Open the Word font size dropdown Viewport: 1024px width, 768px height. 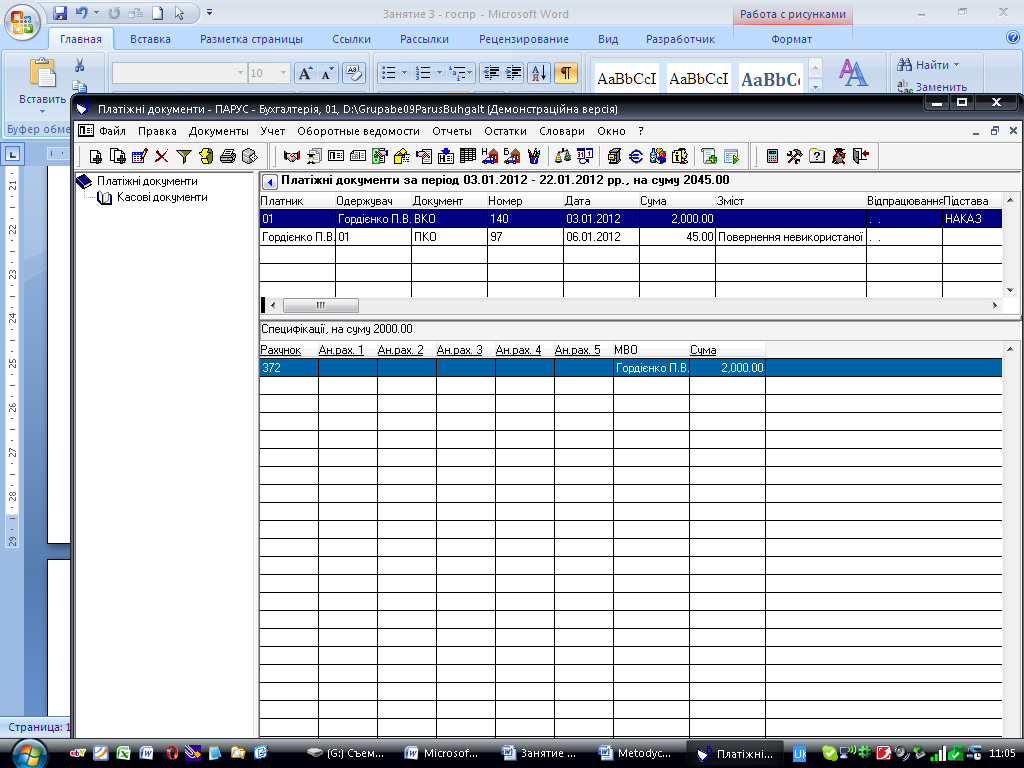pyautogui.click(x=283, y=73)
